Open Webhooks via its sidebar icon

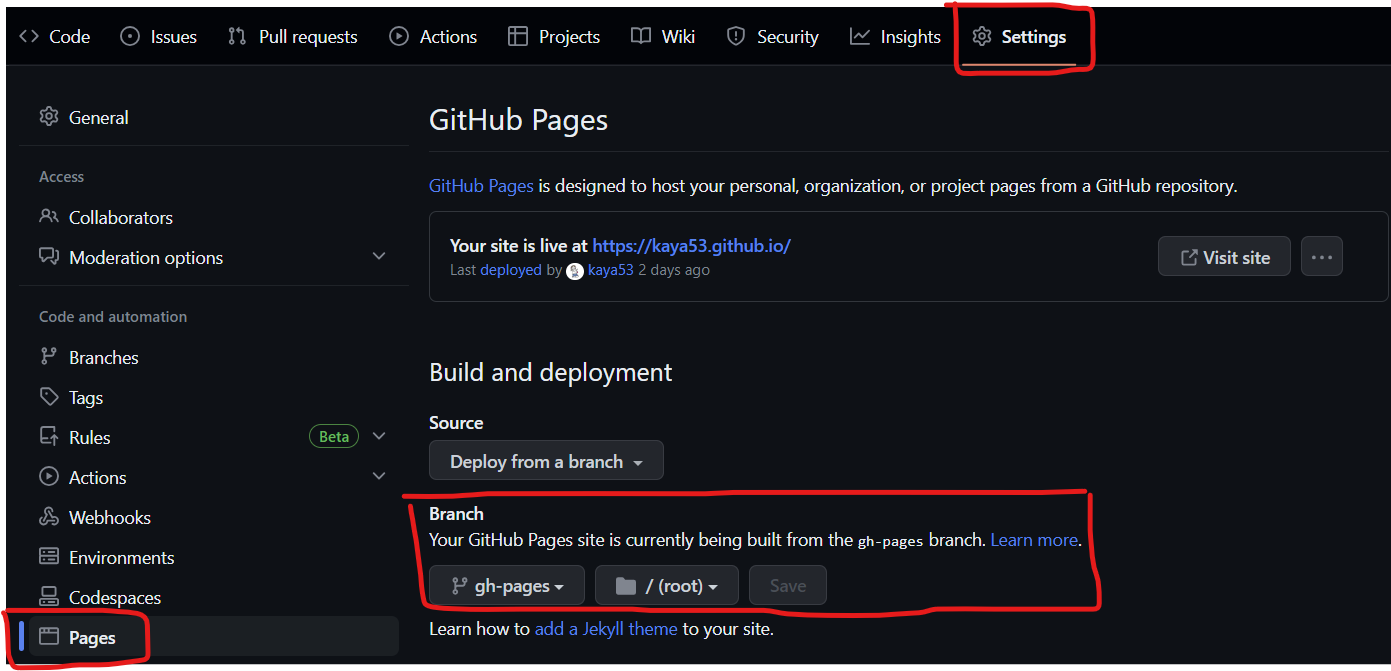[49, 517]
